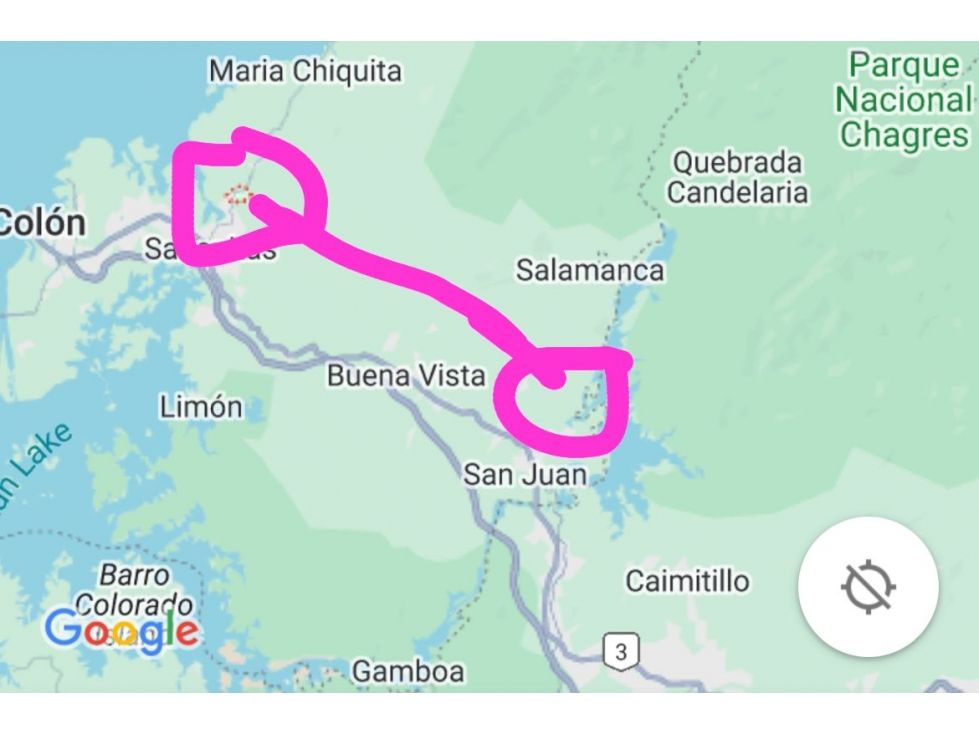979x734 pixels.
Task: Click the red dotted circle marker
Action: click(x=239, y=195)
